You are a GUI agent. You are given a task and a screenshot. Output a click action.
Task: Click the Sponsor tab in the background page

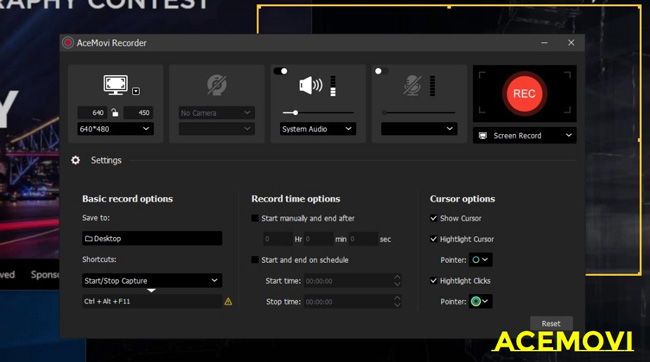45,275
